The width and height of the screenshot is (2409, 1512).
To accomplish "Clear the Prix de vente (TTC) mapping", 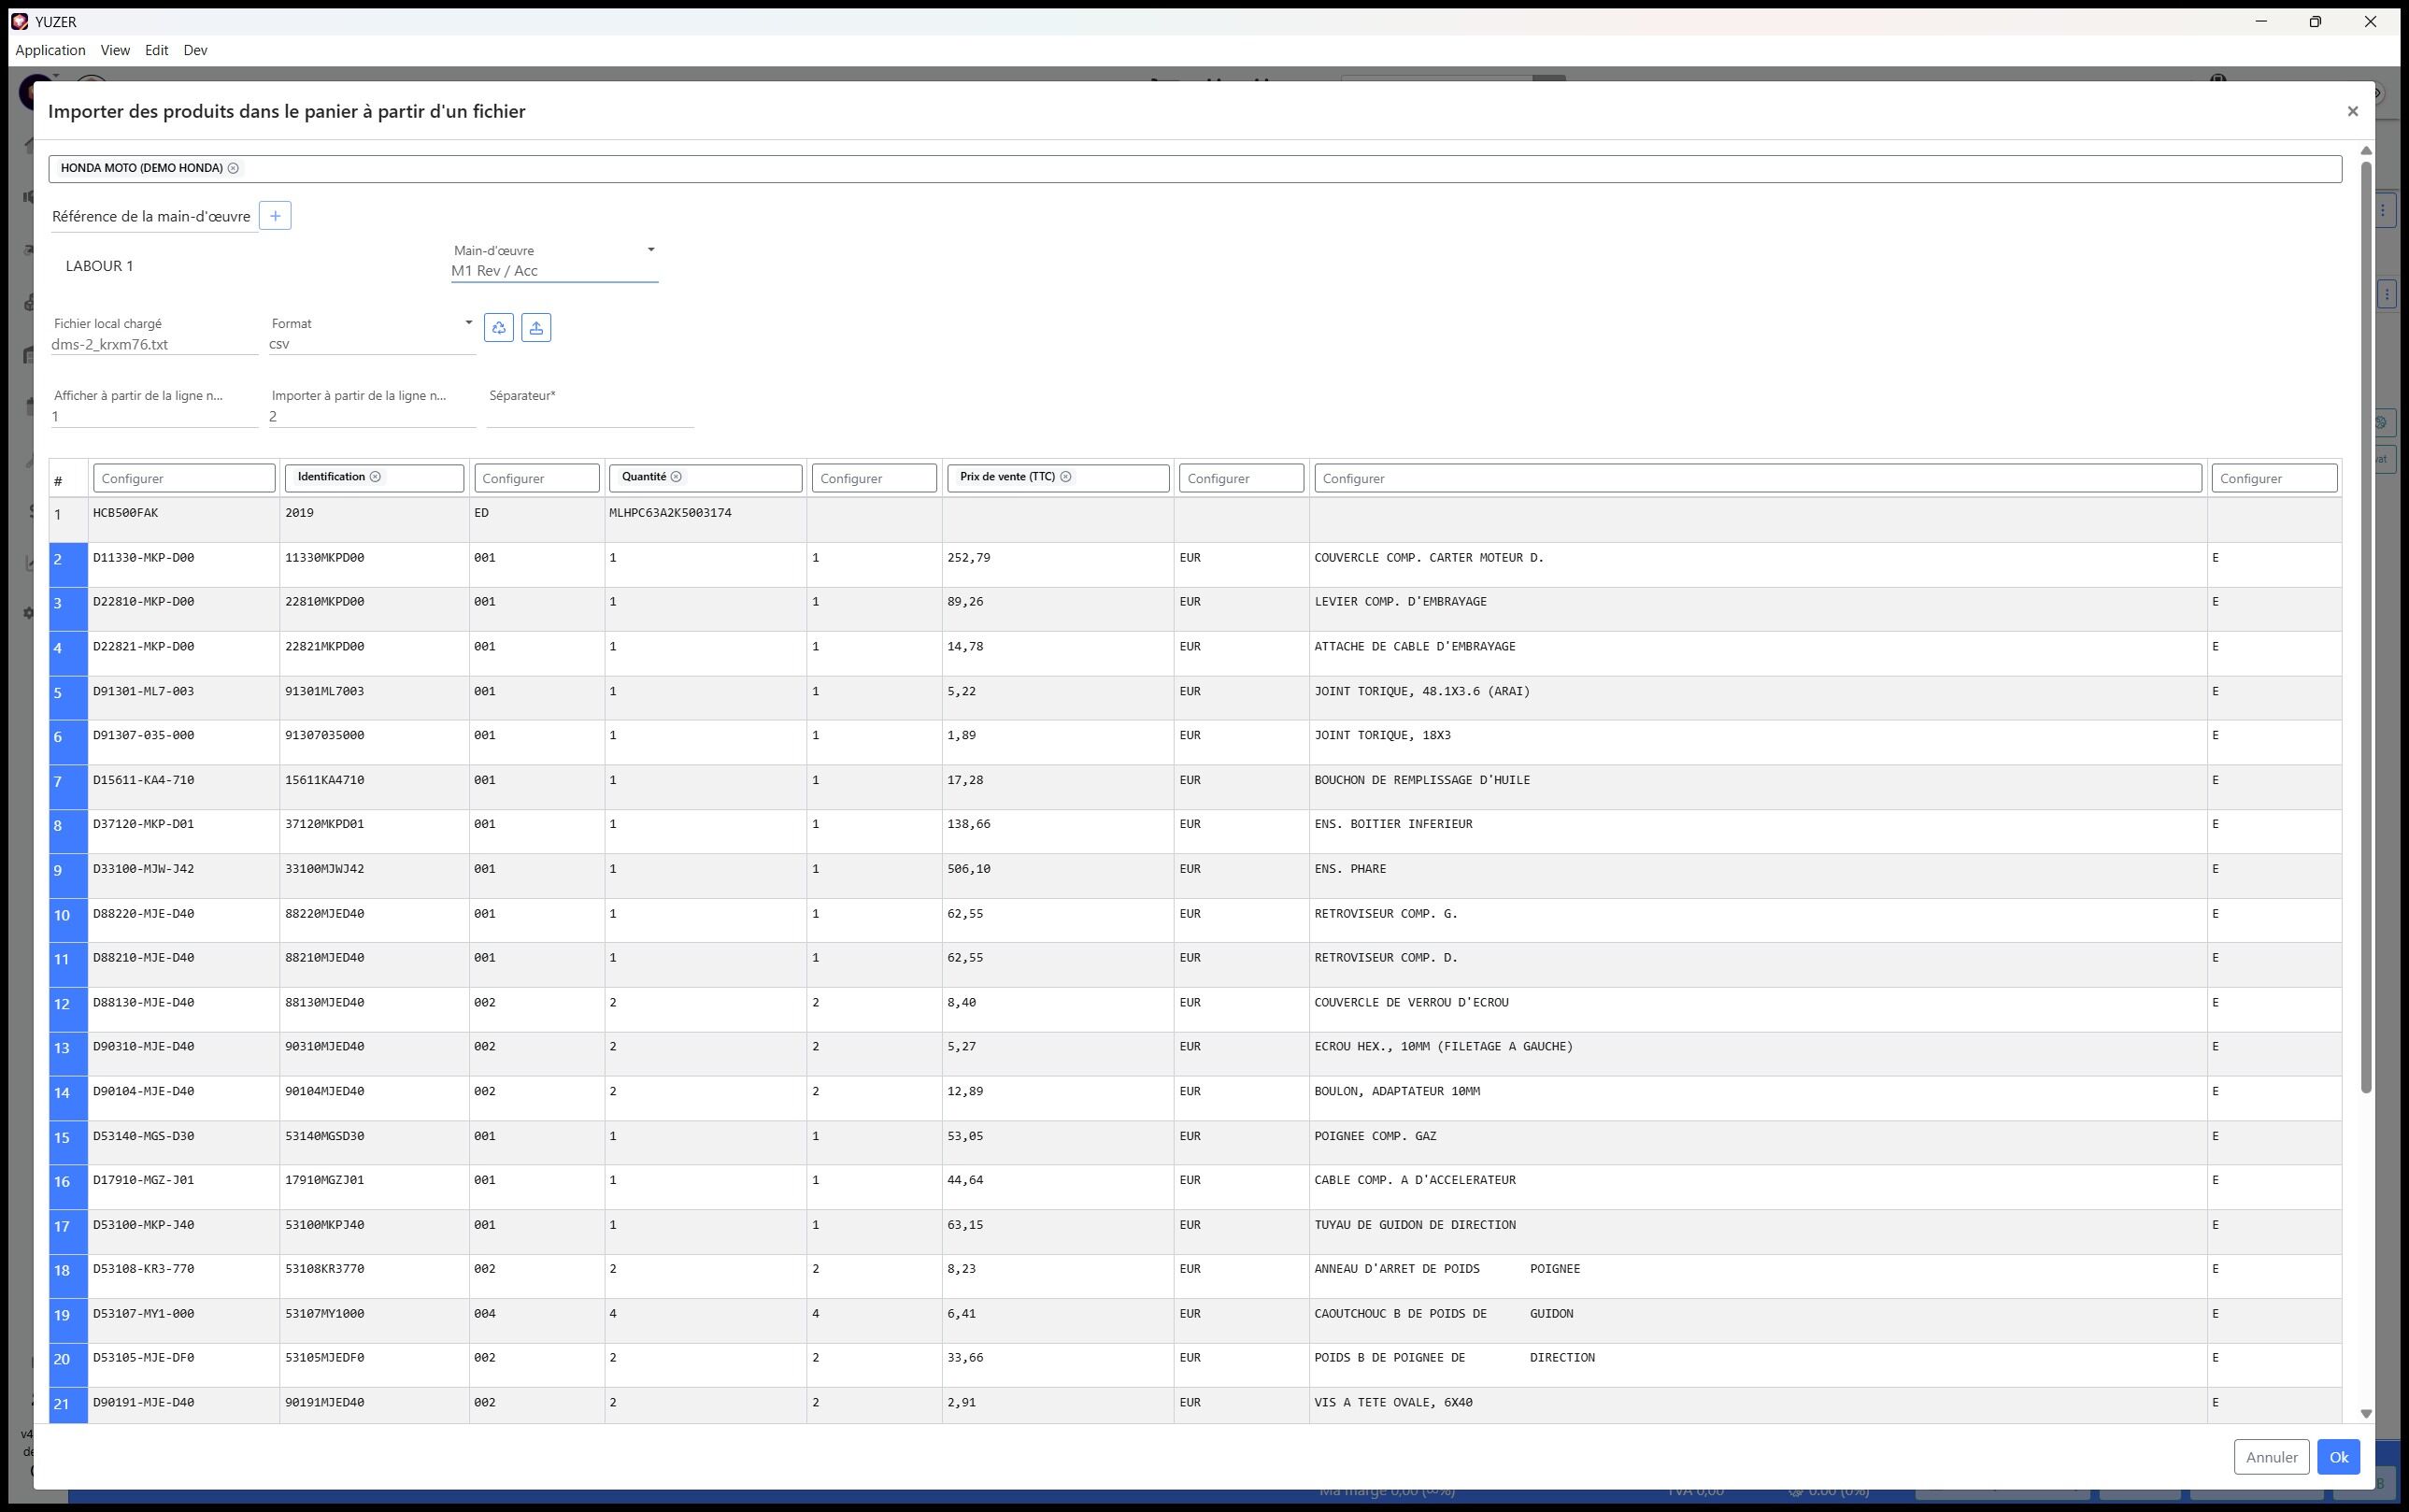I will click(1065, 477).
